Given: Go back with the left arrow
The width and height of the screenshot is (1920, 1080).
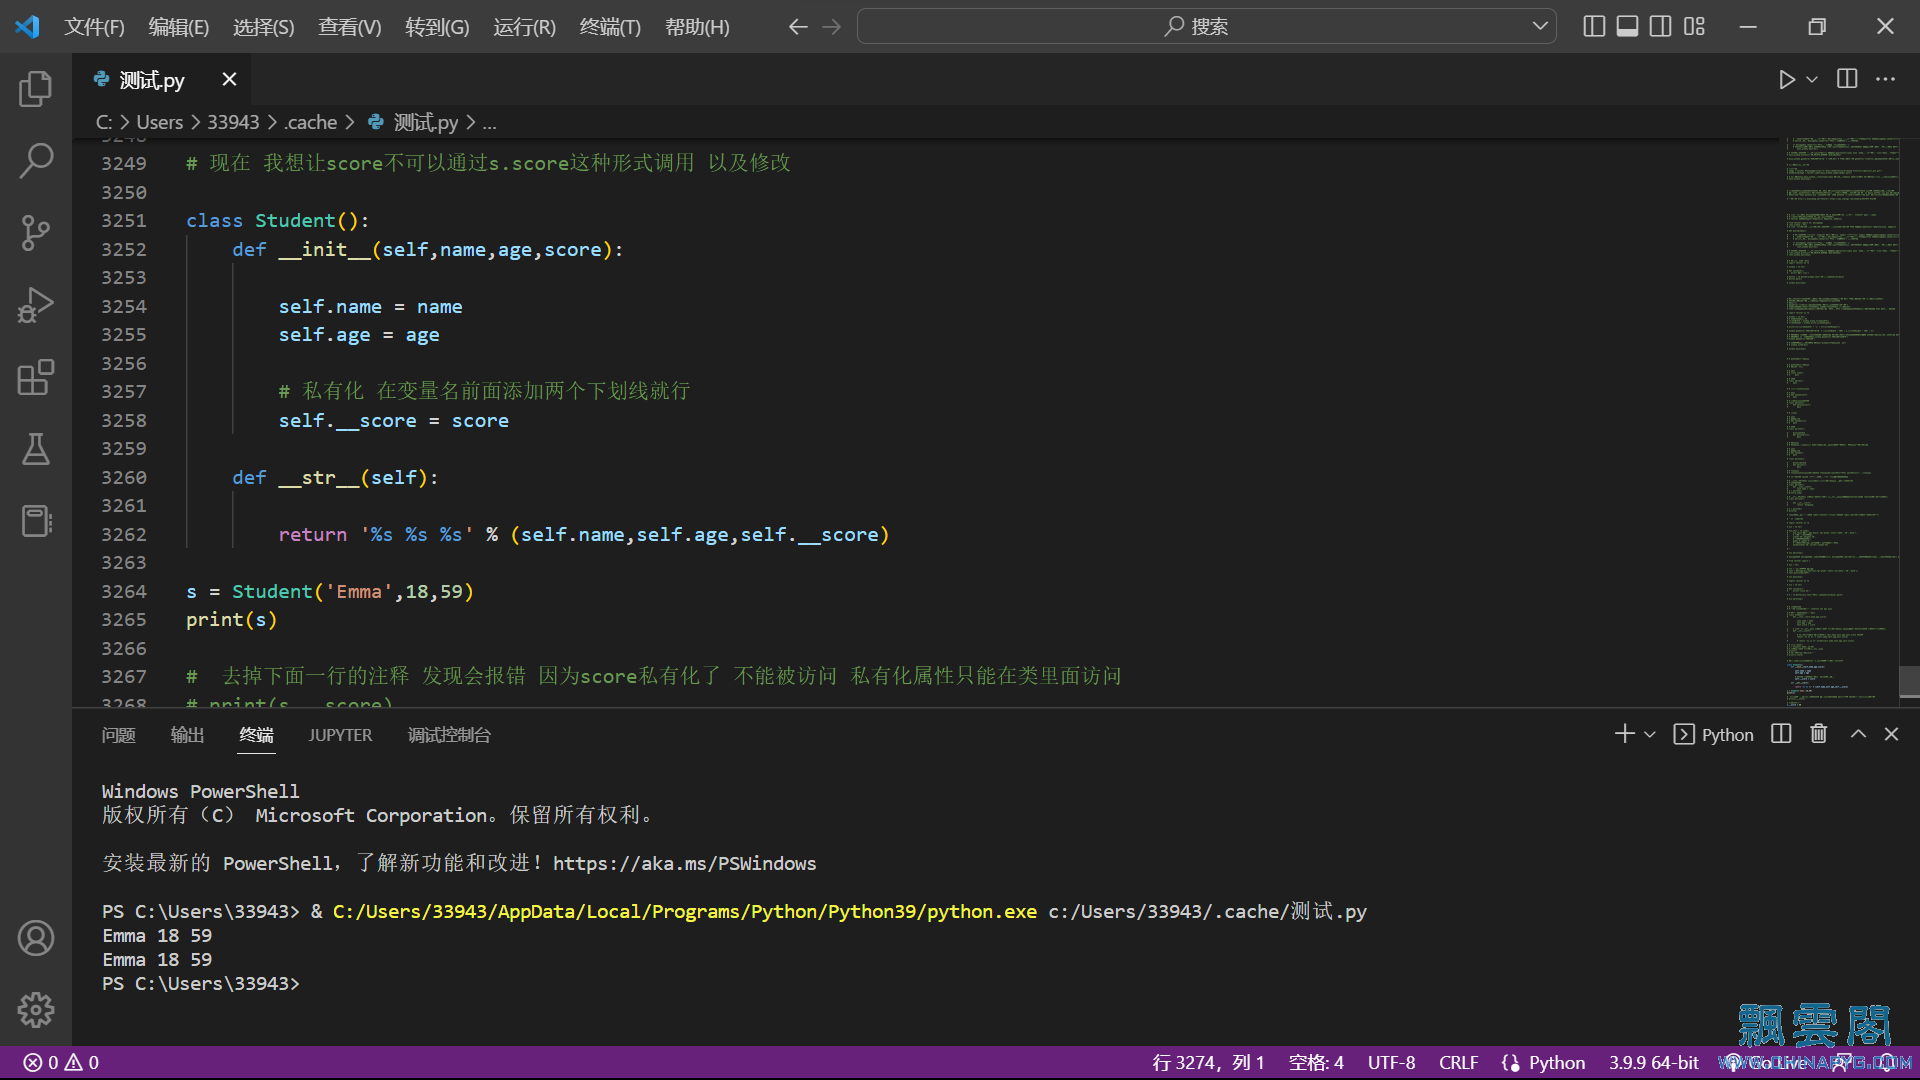Looking at the screenshot, I should [797, 27].
